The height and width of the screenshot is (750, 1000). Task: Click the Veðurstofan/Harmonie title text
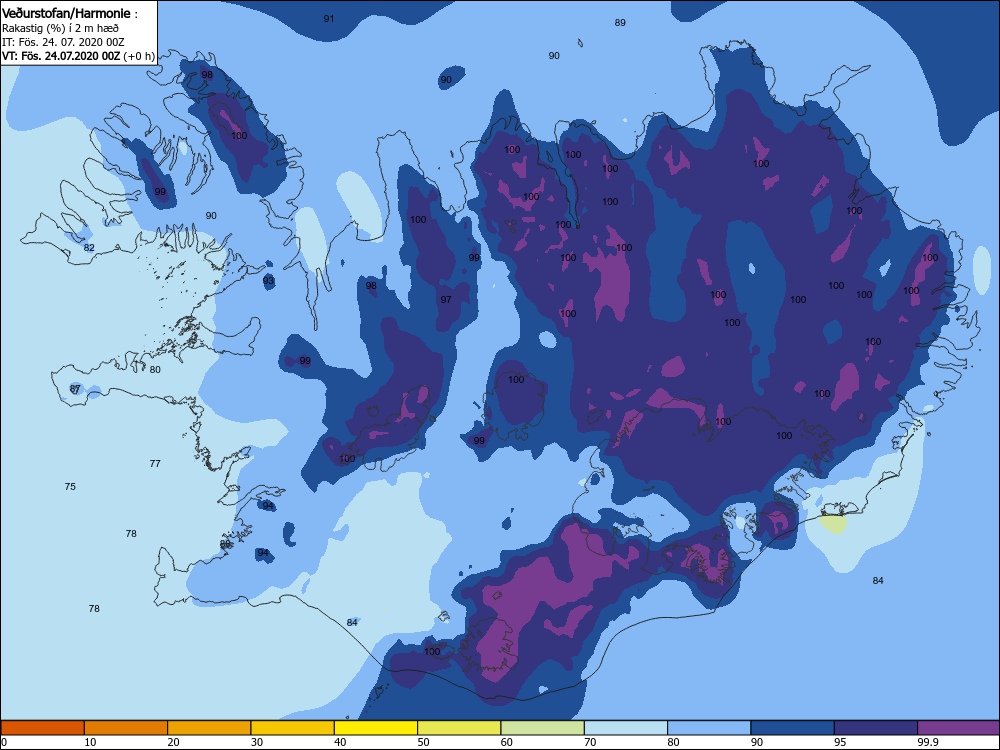[x=66, y=13]
